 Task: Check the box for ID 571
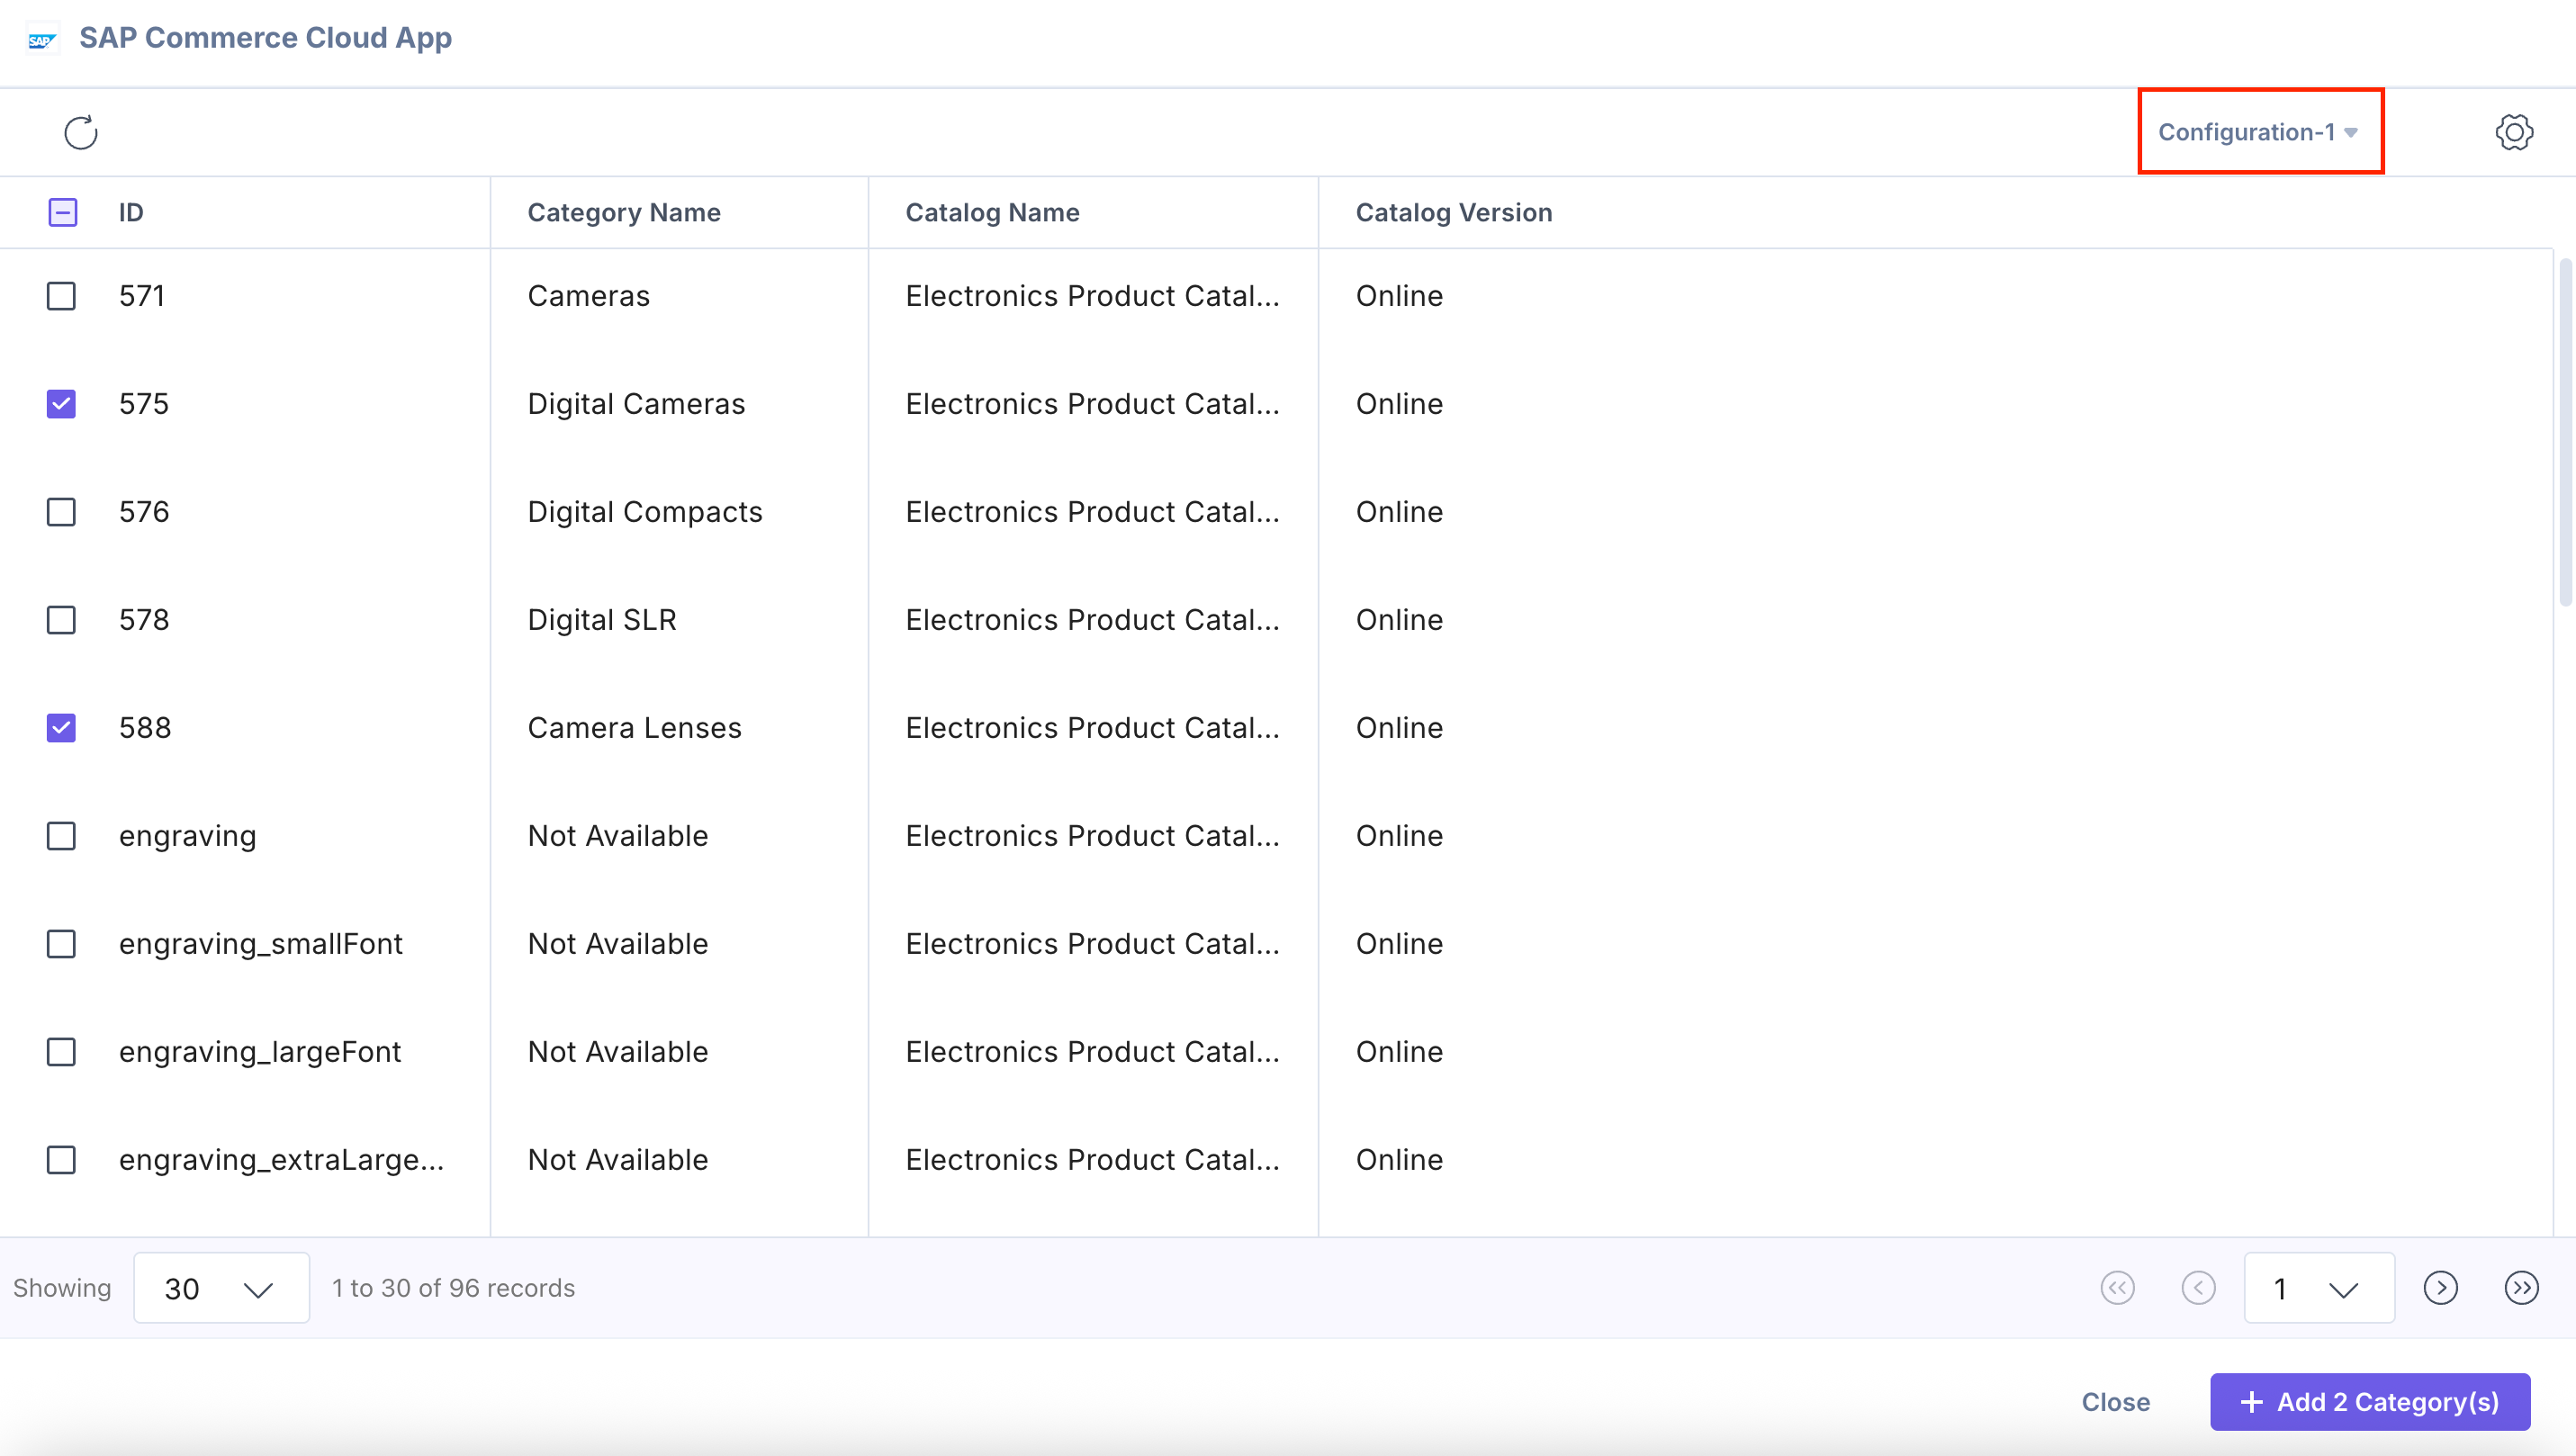point(62,296)
